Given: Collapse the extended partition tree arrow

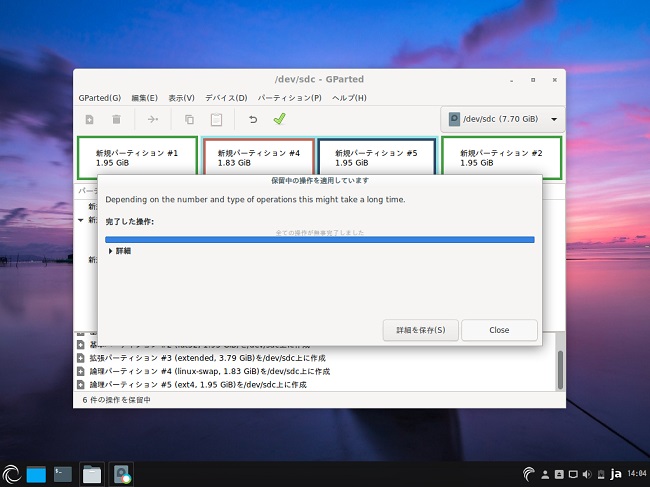Looking at the screenshot, I should (81, 220).
